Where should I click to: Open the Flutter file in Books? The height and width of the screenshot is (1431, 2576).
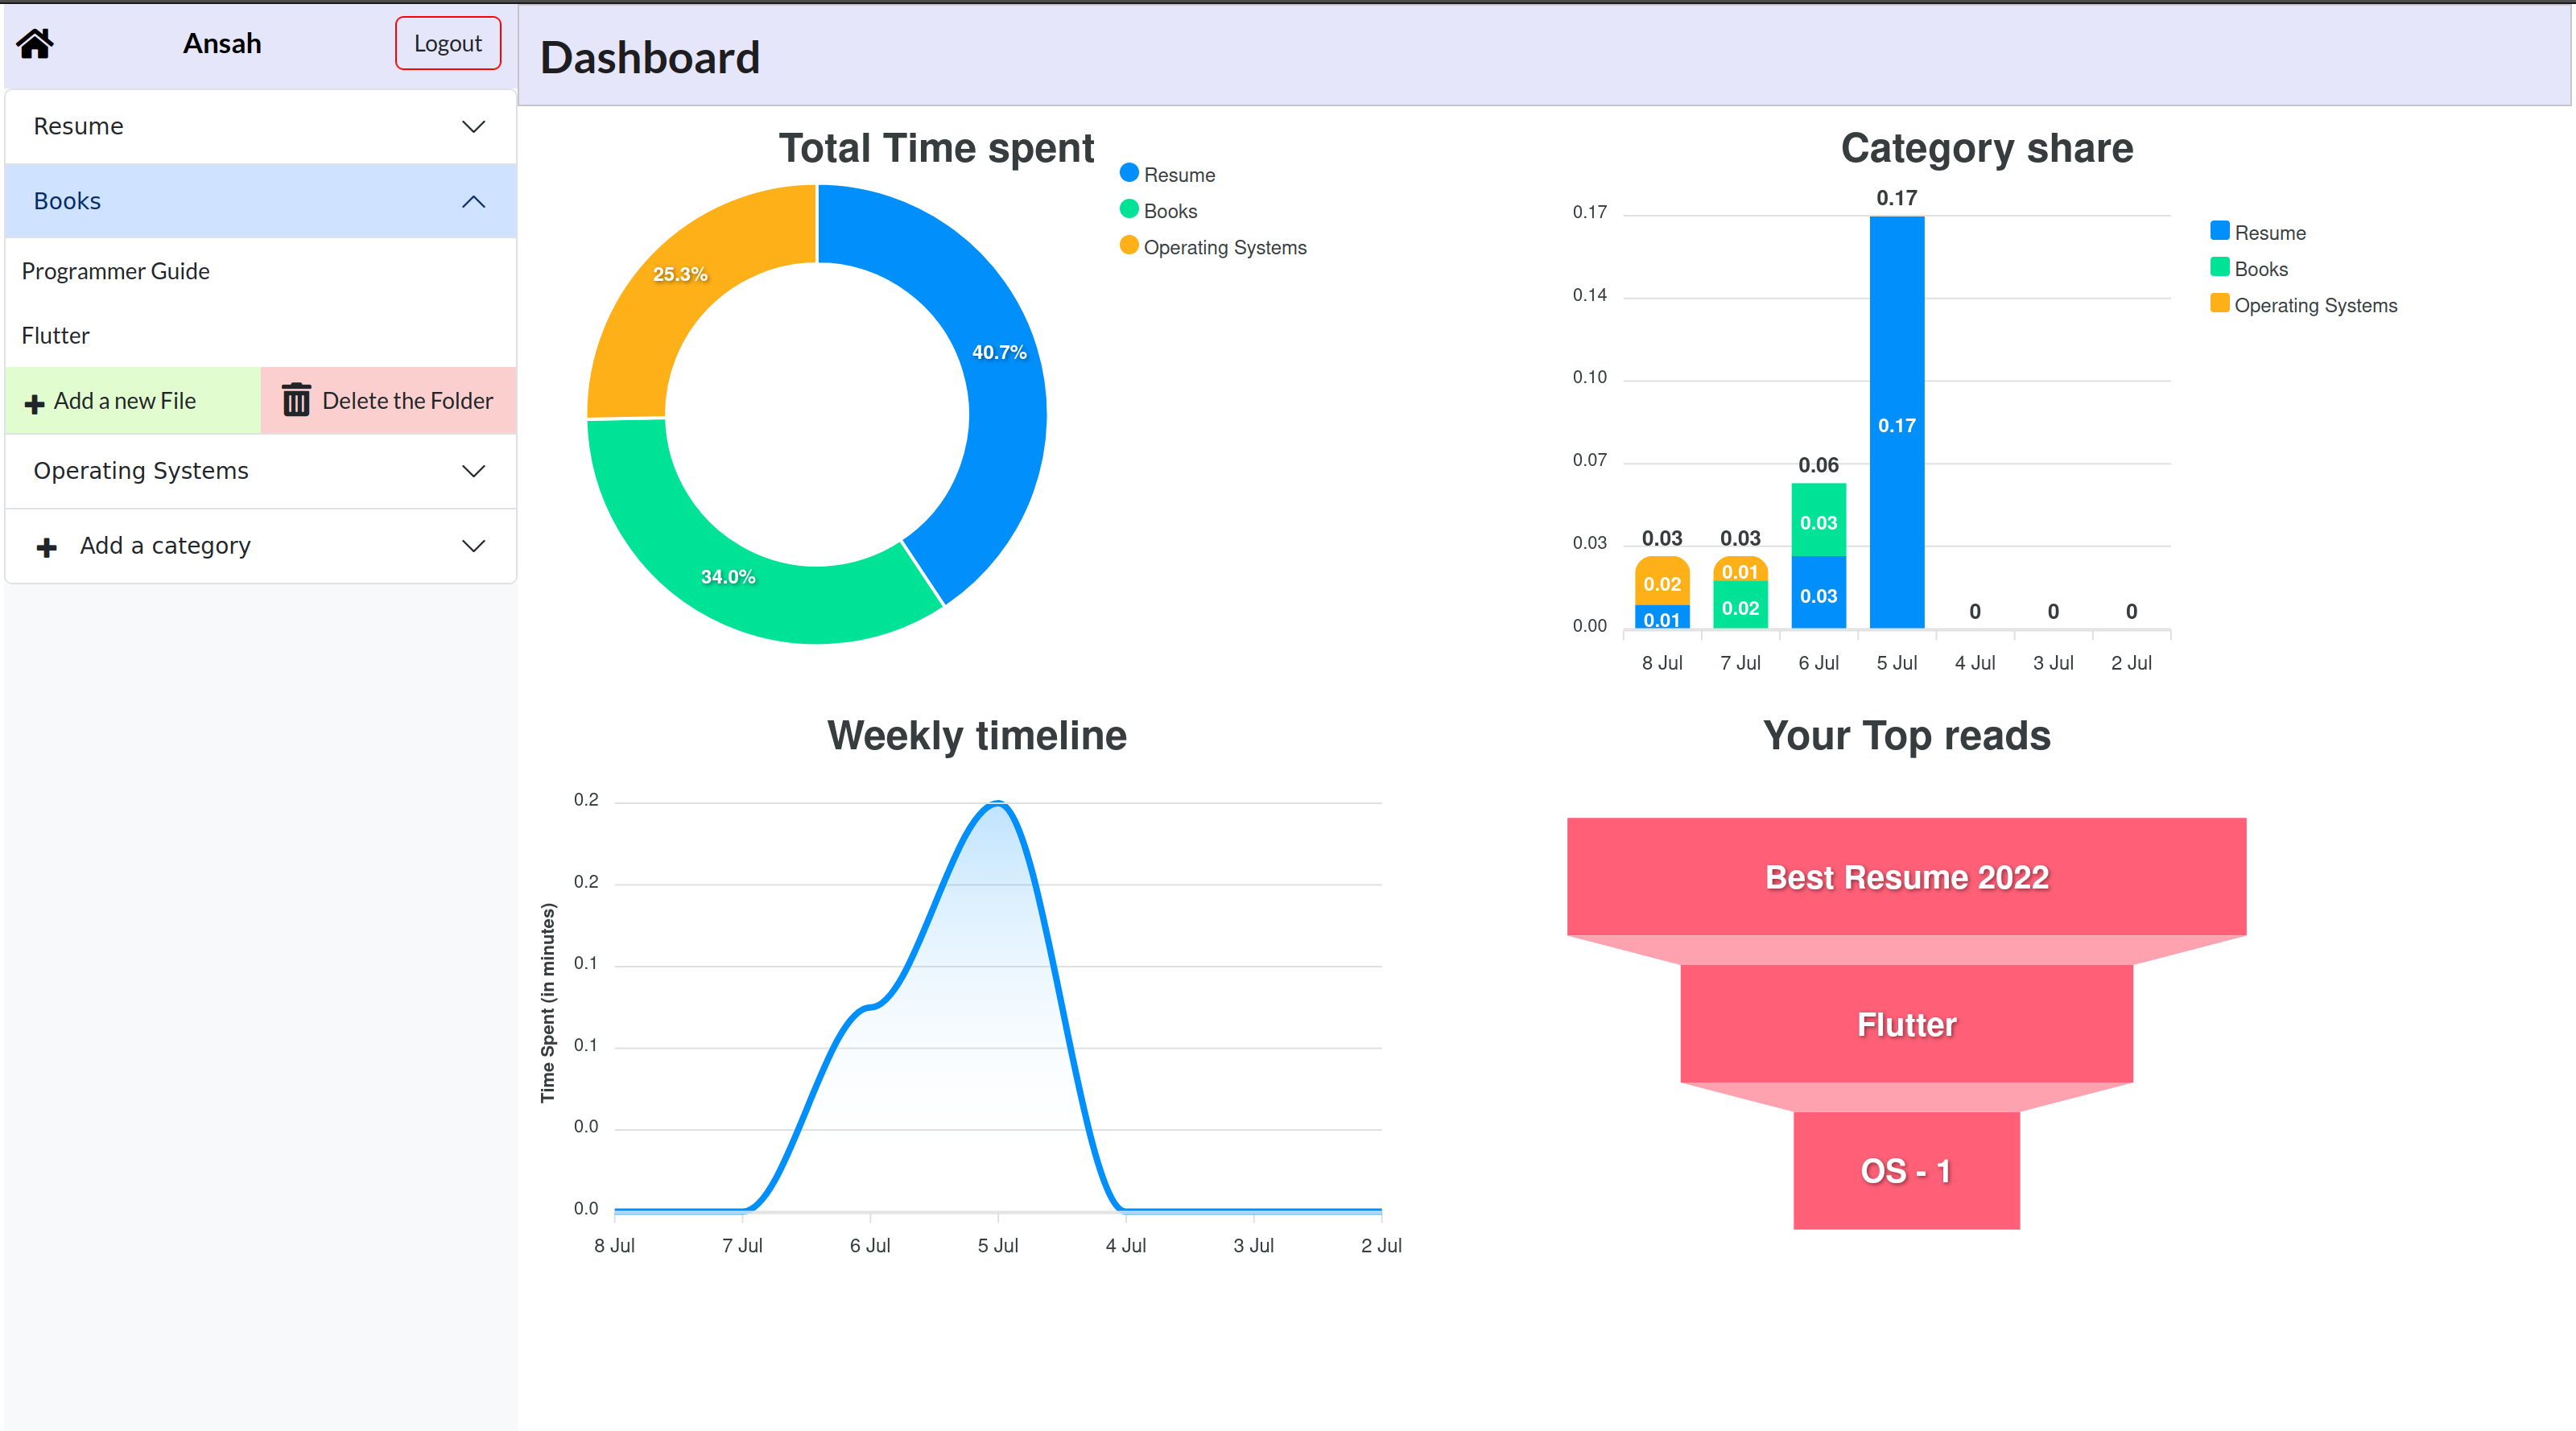[56, 336]
